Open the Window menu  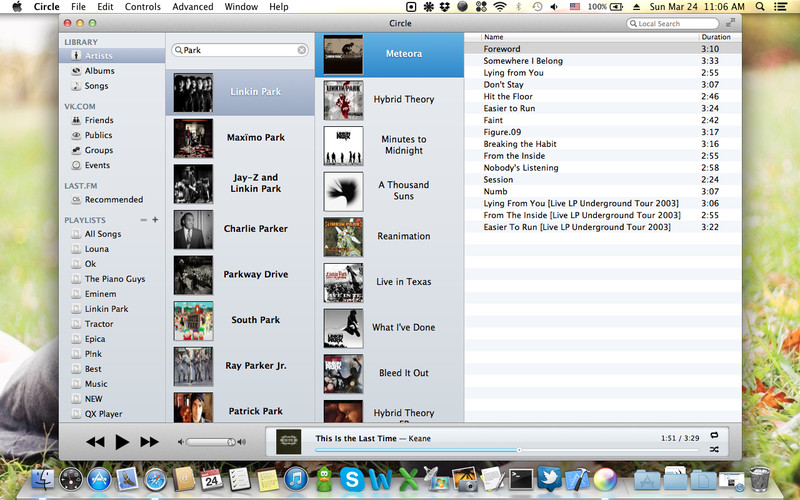point(241,7)
